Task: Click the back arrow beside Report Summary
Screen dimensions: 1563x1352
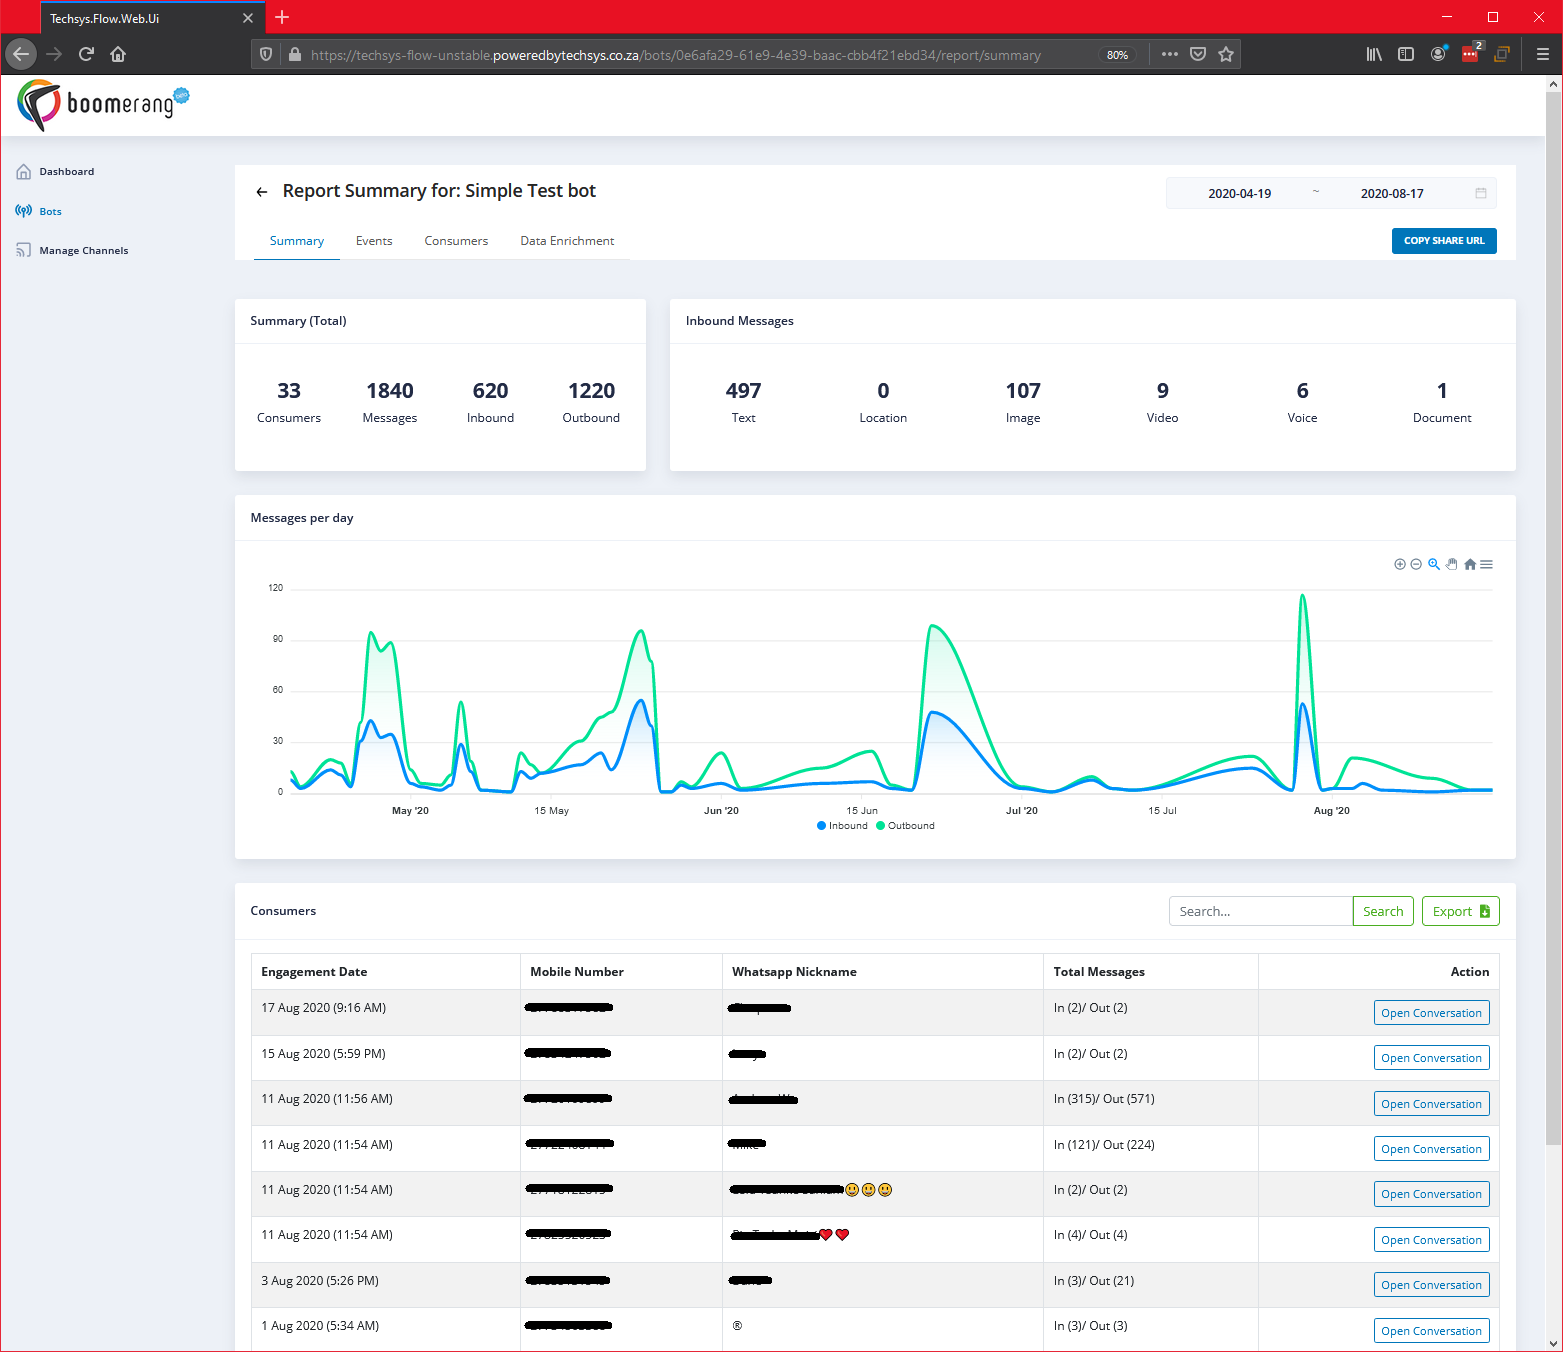Action: 262,192
